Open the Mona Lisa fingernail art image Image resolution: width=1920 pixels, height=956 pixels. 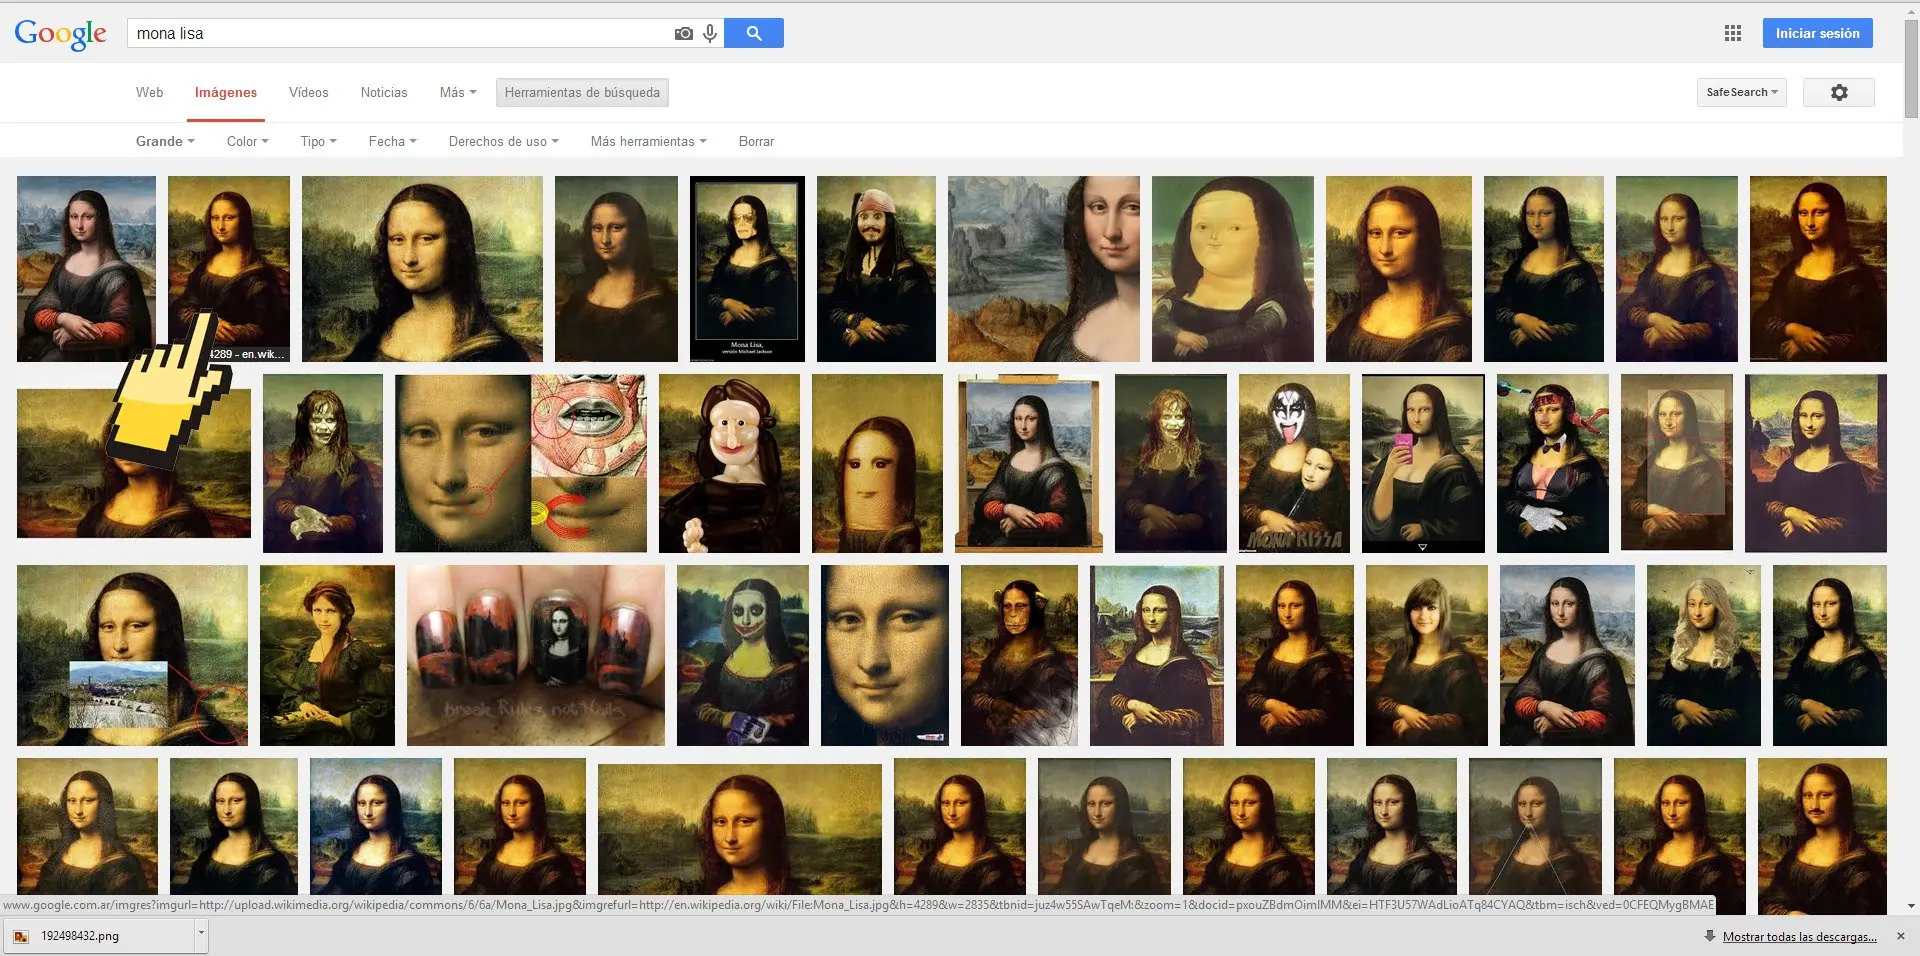(x=536, y=655)
